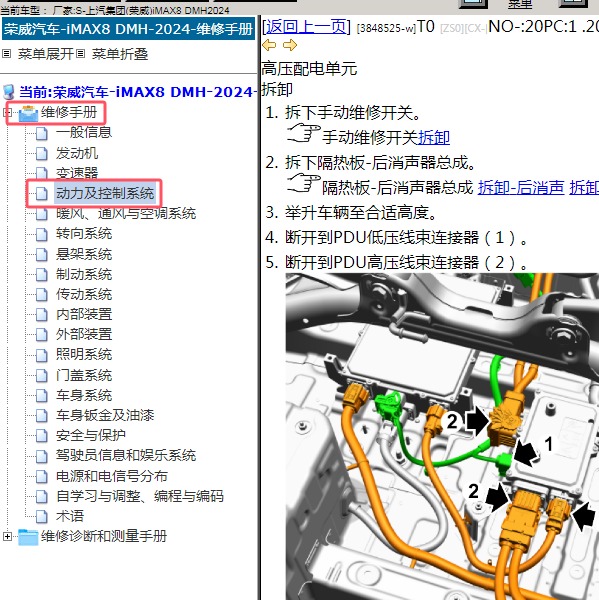
Task: Click the 维修诊断和测量手册 tree label
Action: coord(104,536)
